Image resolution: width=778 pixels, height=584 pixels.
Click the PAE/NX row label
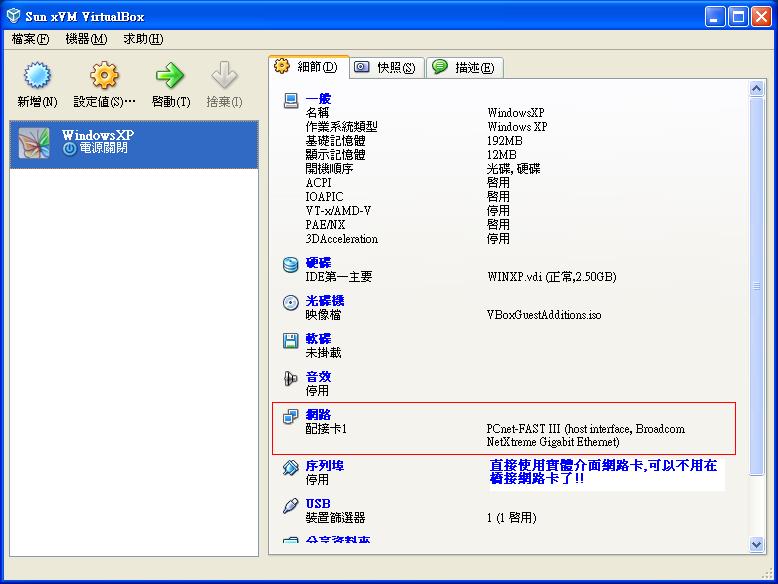tap(325, 225)
